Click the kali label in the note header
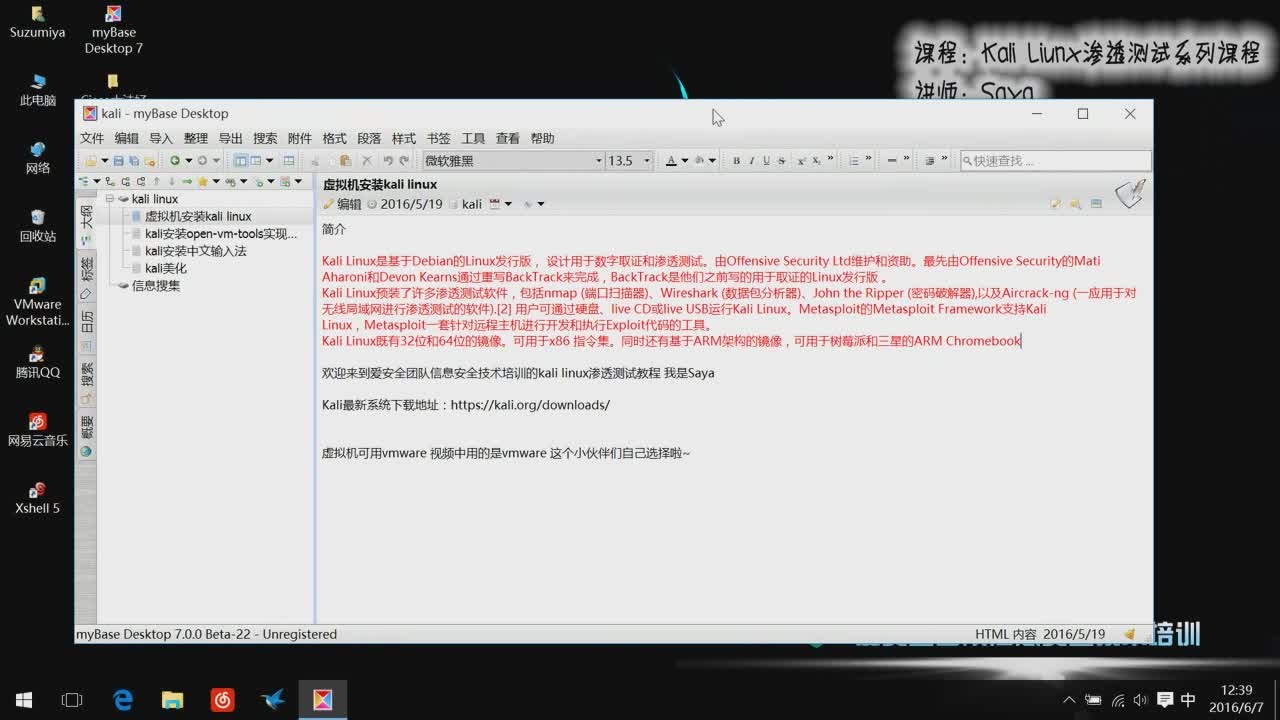Image resolution: width=1280 pixels, height=720 pixels. click(471, 204)
